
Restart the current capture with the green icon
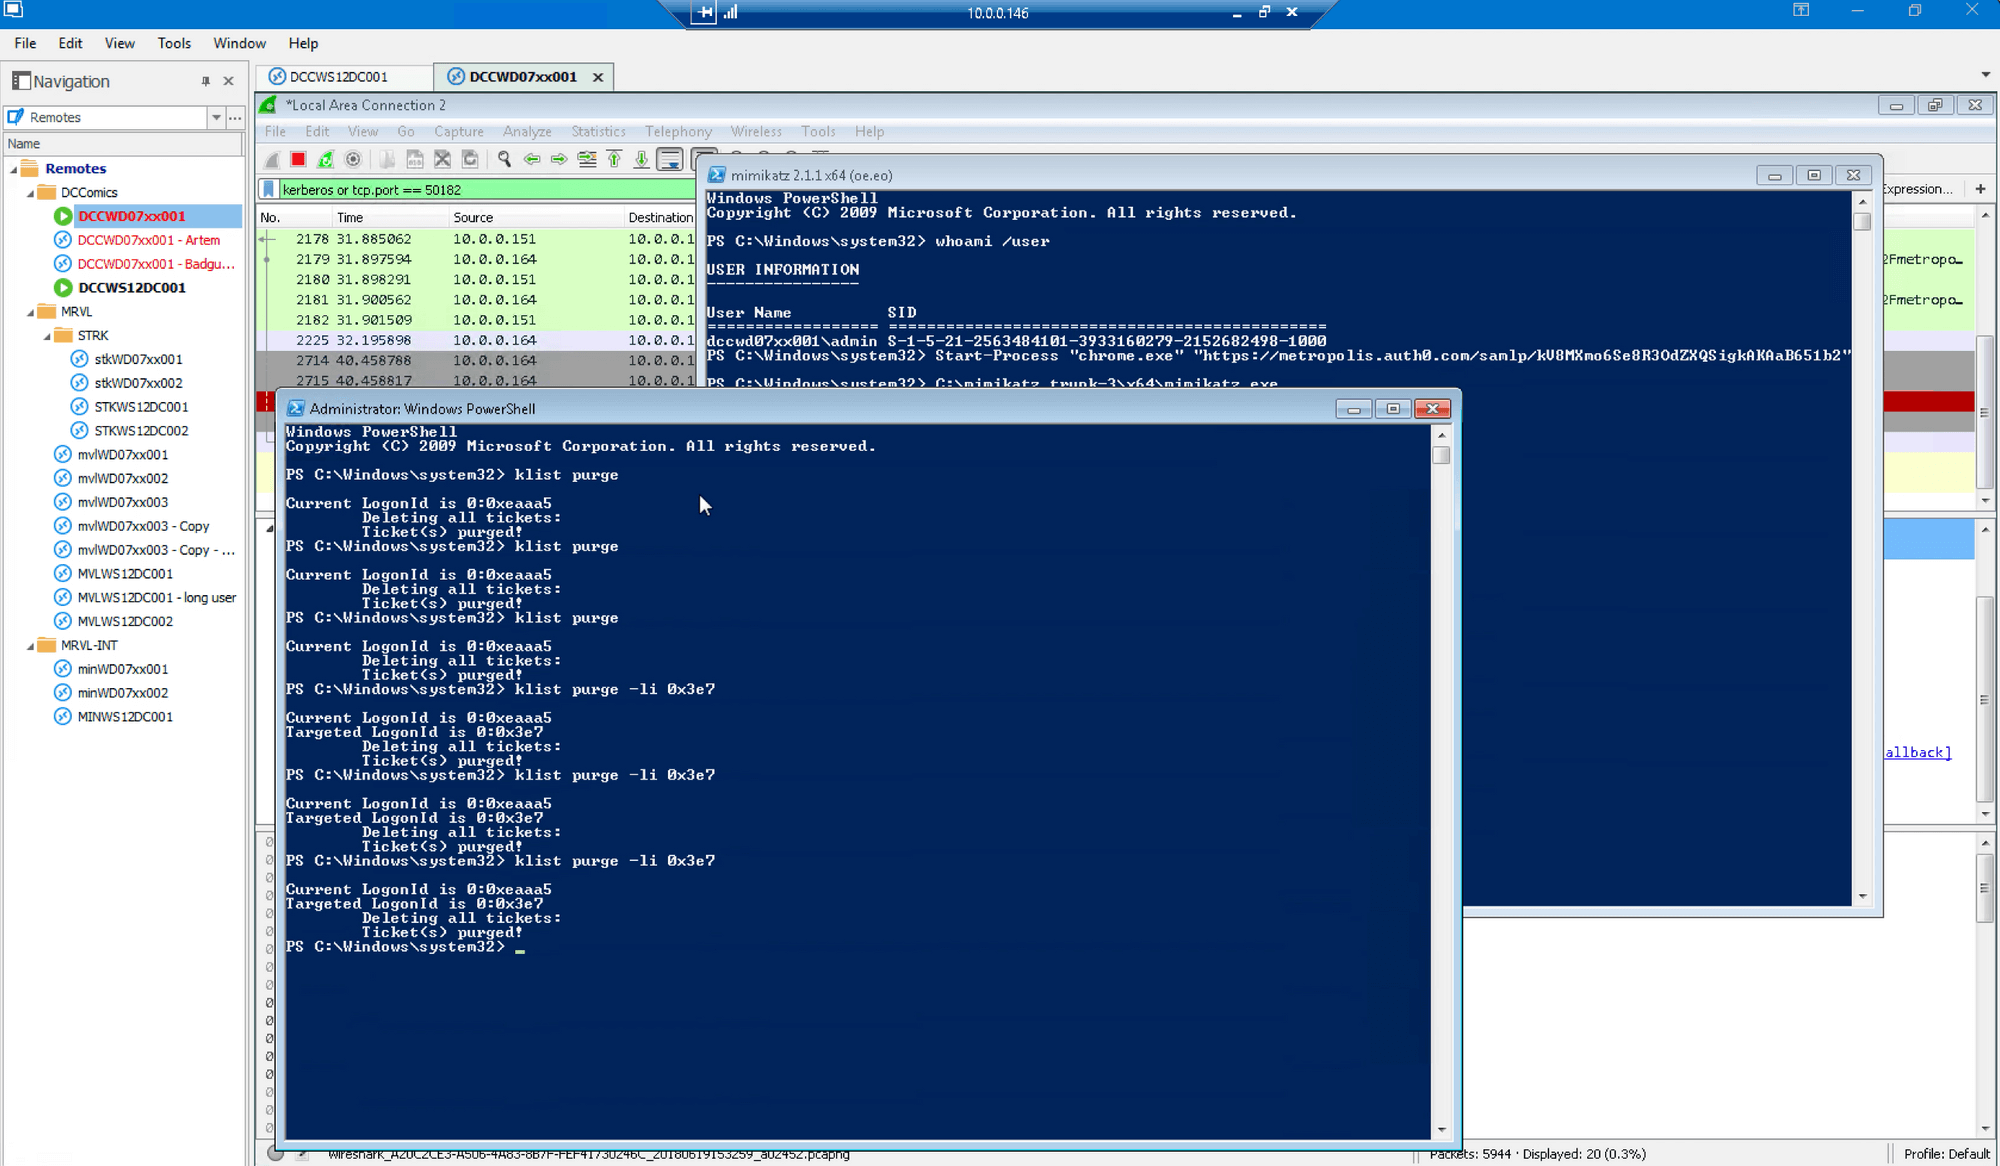point(326,159)
